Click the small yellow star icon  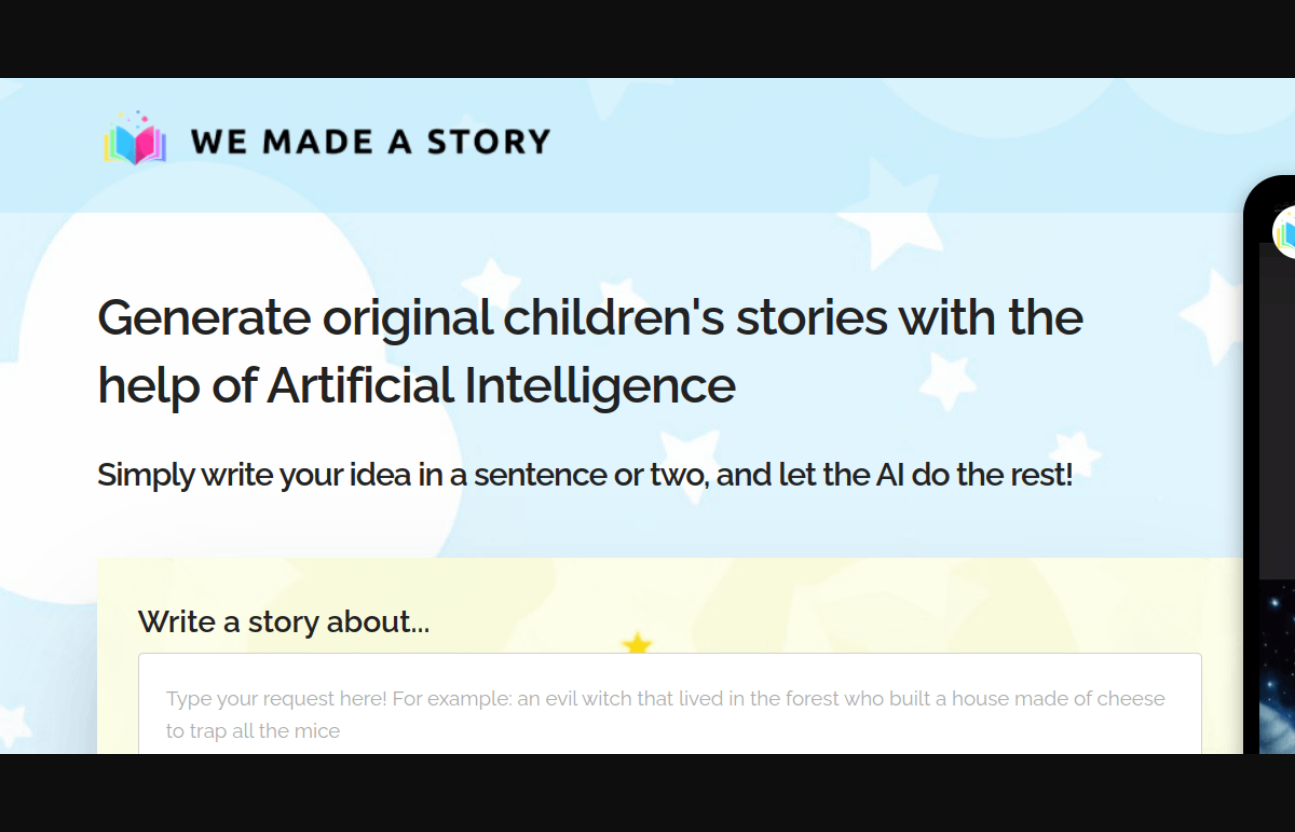pyautogui.click(x=637, y=643)
